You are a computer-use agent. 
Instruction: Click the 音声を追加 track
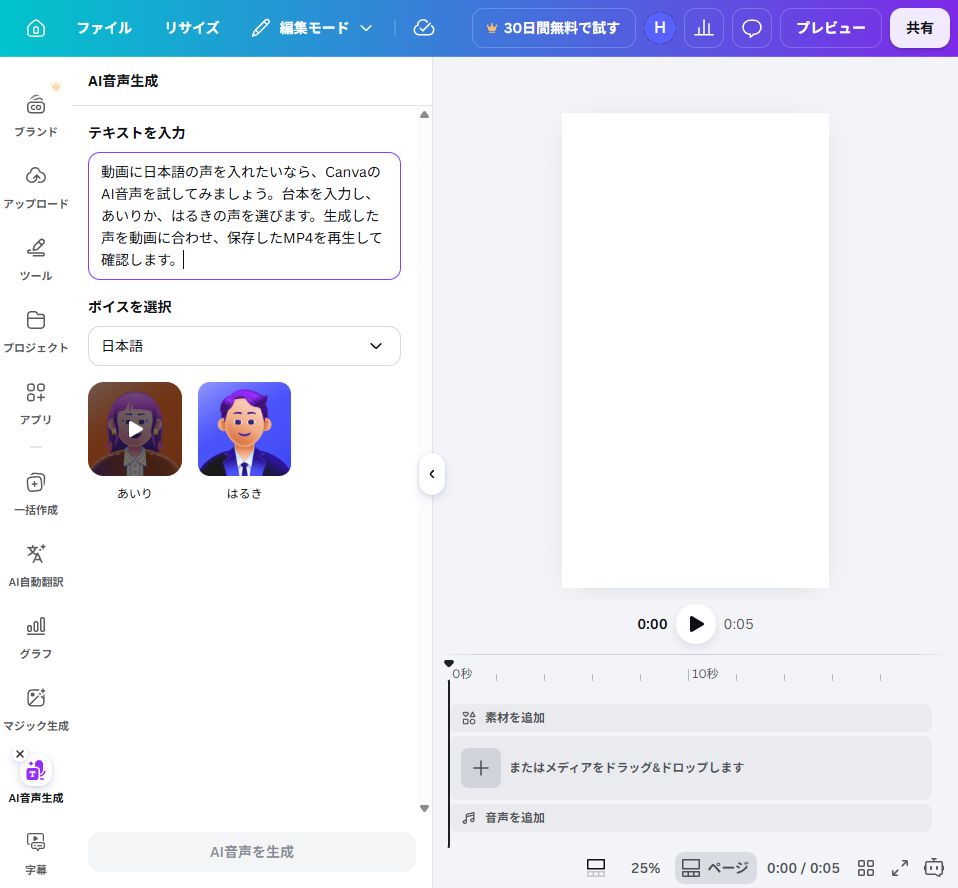[x=692, y=818]
